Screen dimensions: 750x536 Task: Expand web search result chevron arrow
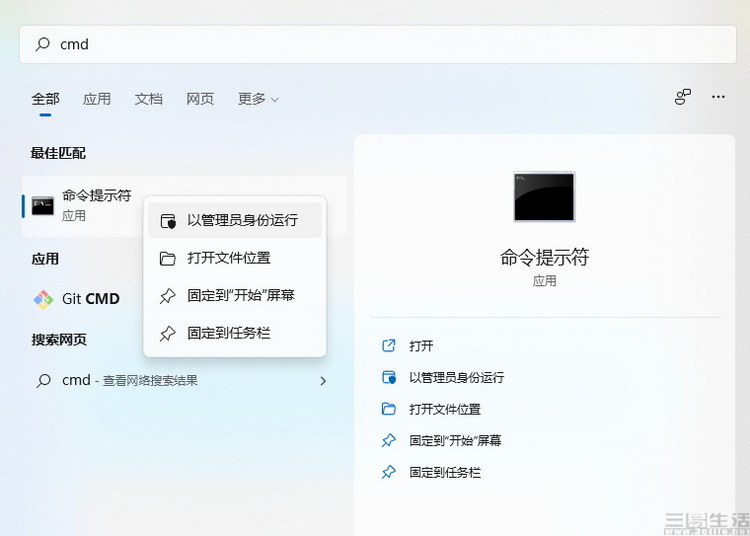pos(323,381)
